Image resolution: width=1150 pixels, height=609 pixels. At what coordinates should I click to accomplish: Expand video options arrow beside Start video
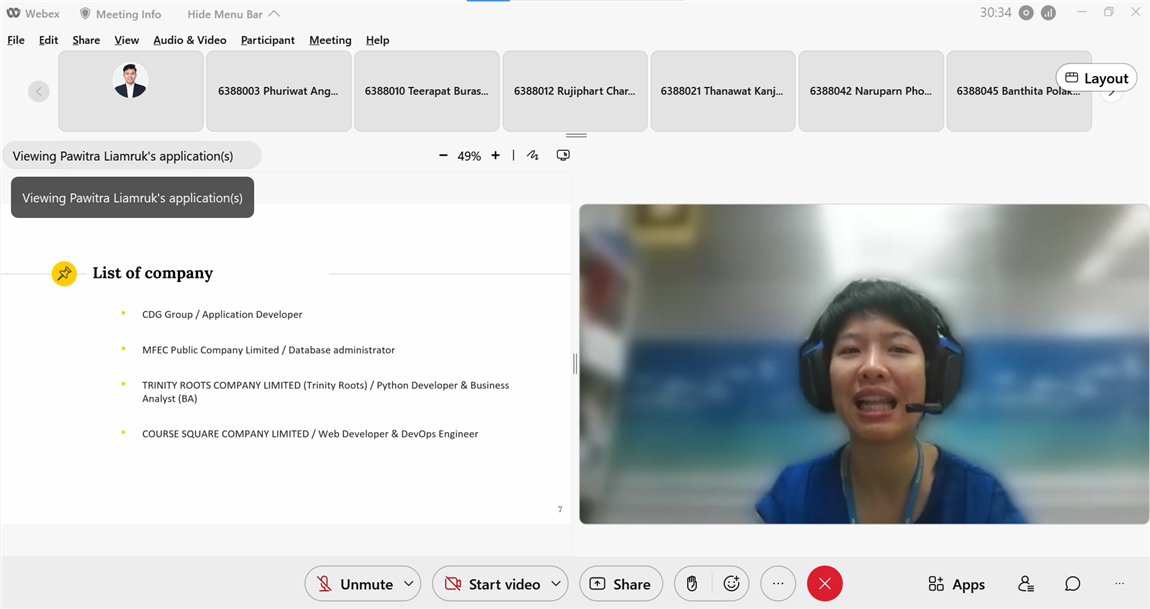tap(556, 584)
